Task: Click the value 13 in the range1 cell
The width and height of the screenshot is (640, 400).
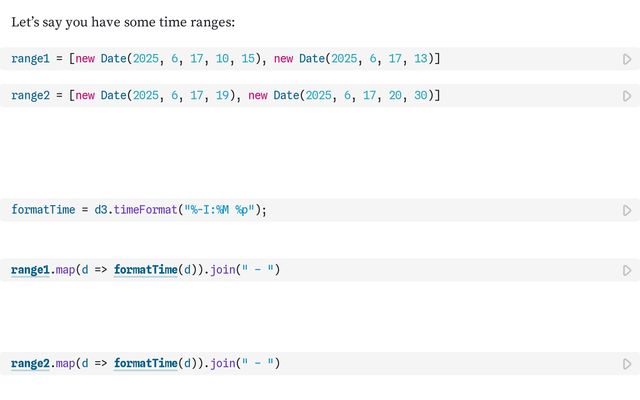Action: pyautogui.click(x=420, y=59)
